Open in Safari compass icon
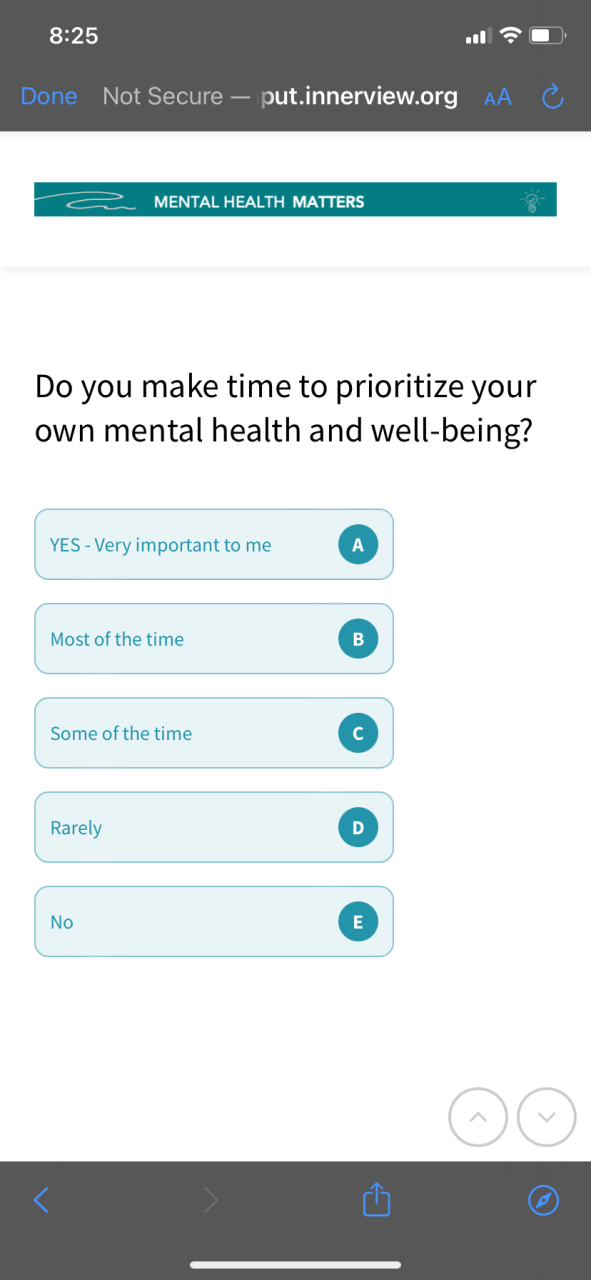591x1280 pixels. pyautogui.click(x=543, y=1200)
